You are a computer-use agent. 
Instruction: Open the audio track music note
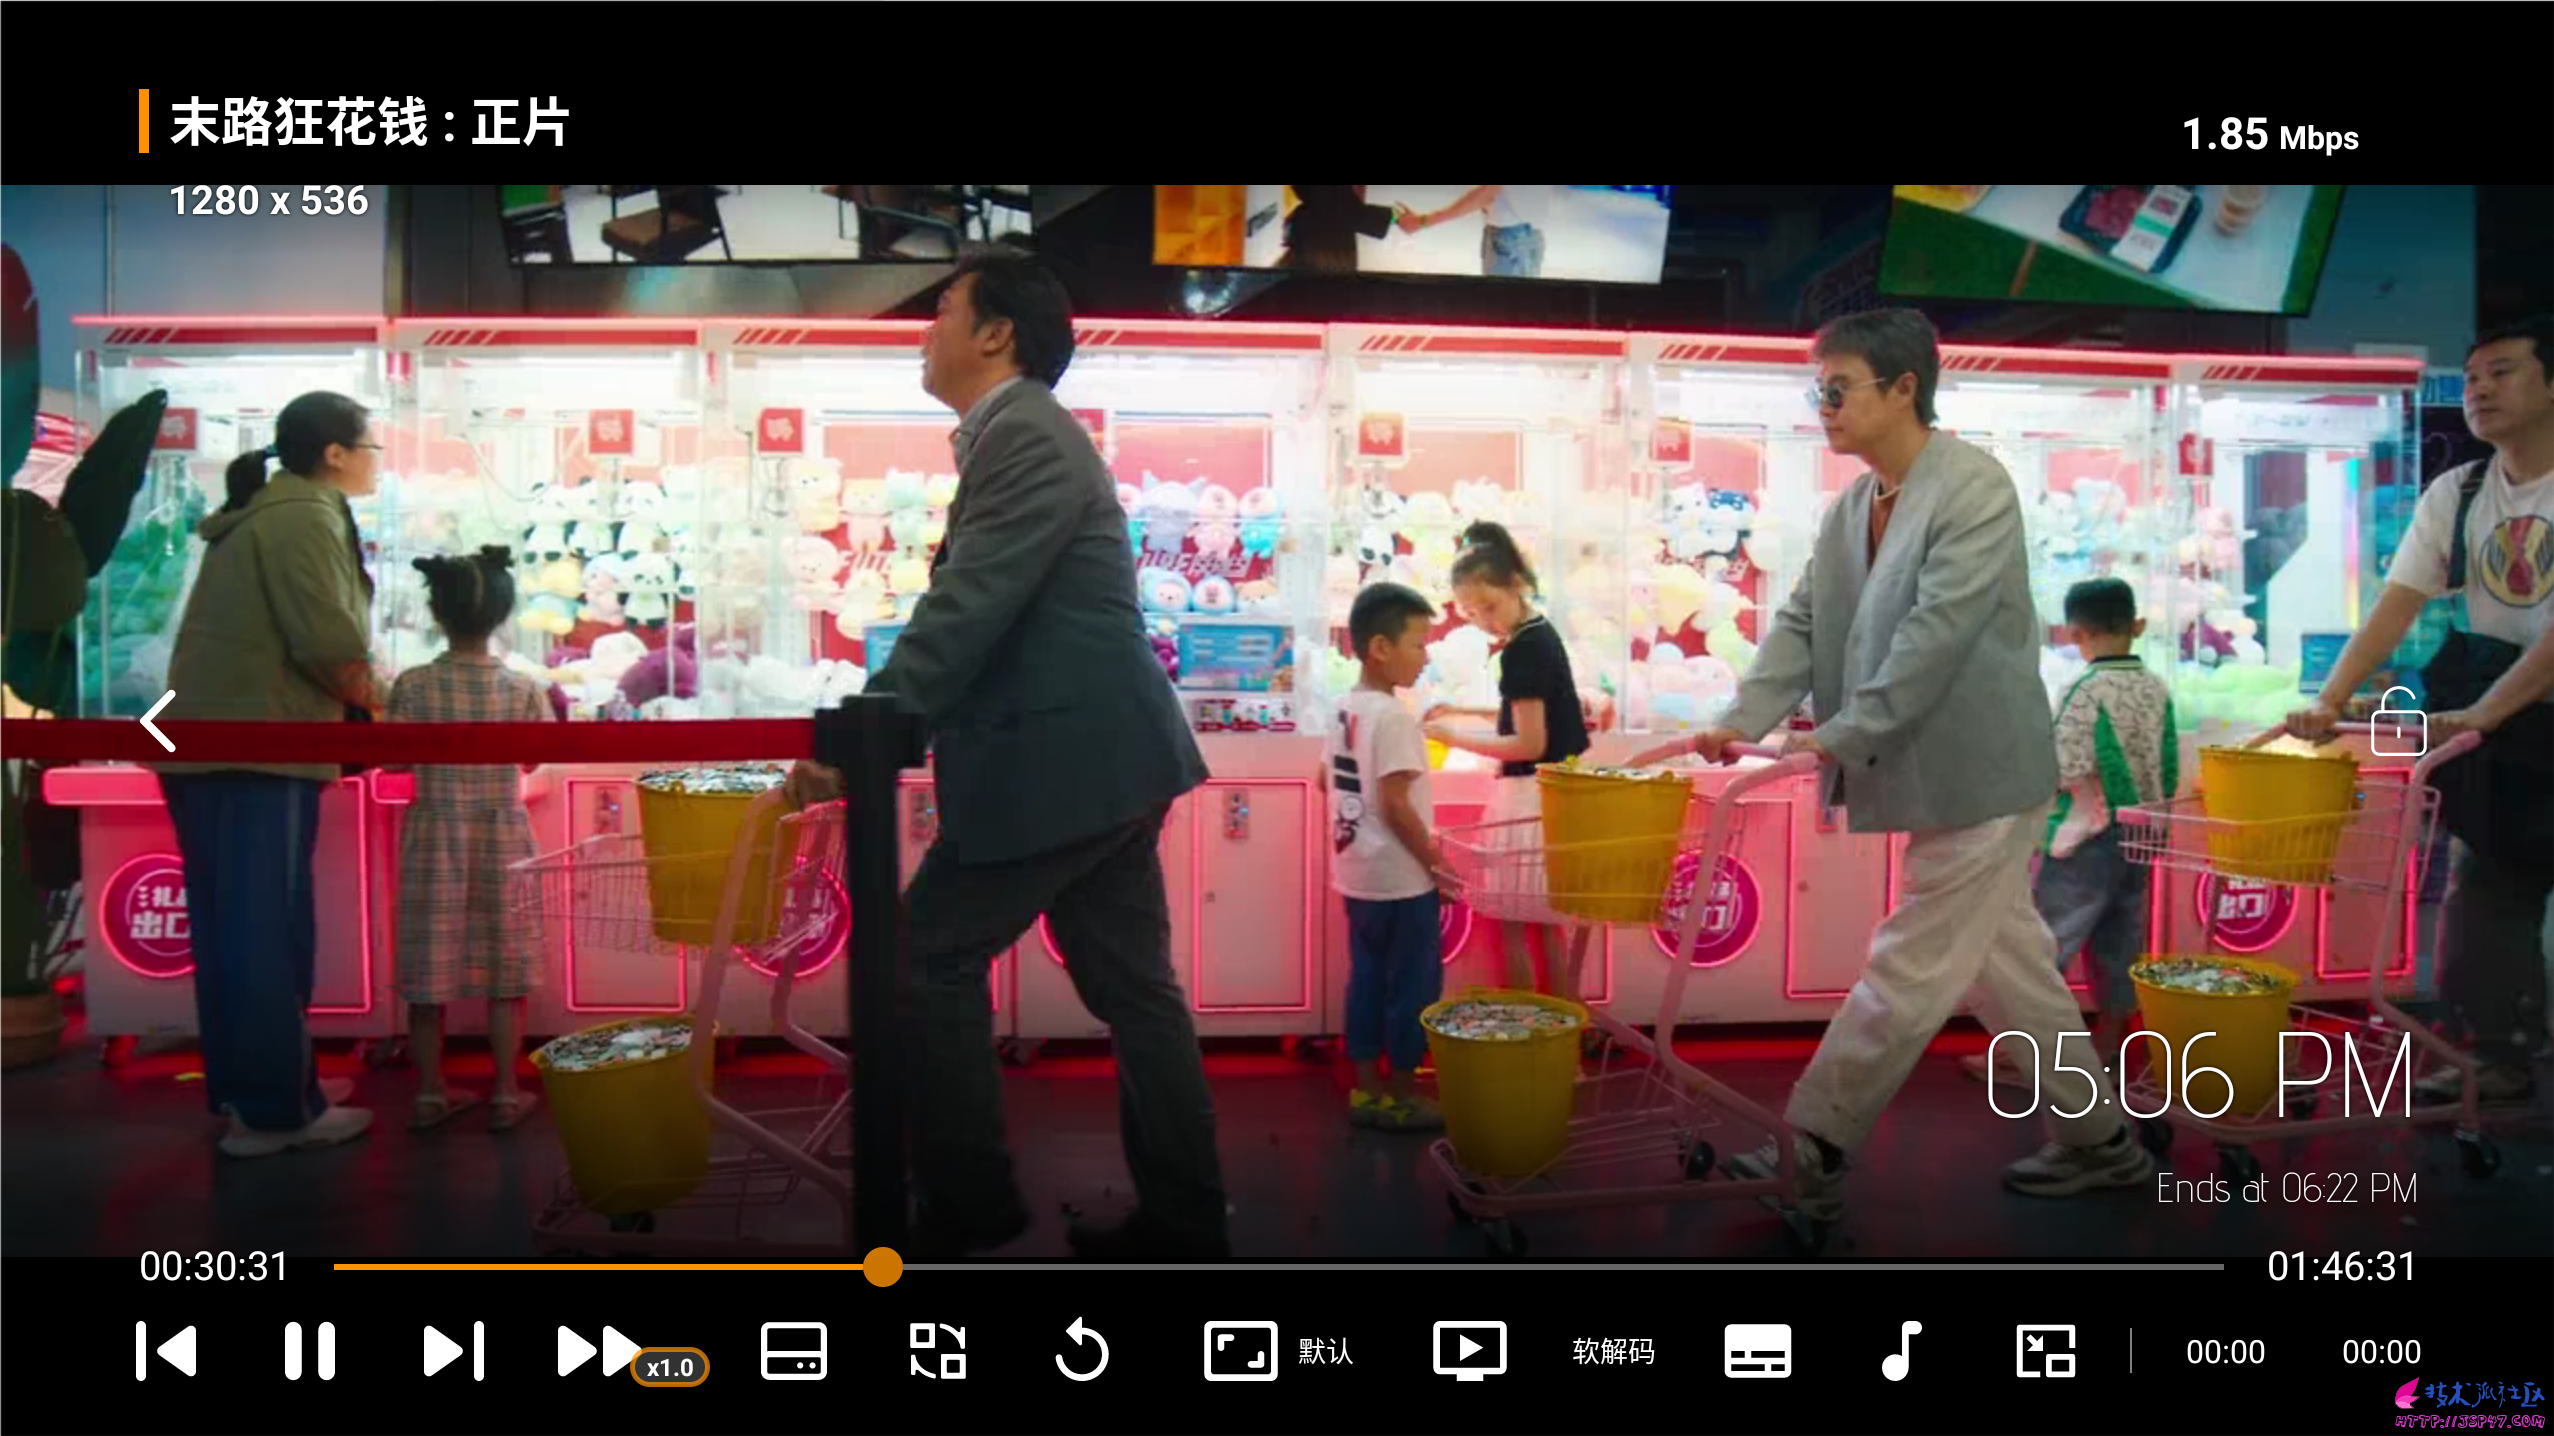tap(1901, 1351)
